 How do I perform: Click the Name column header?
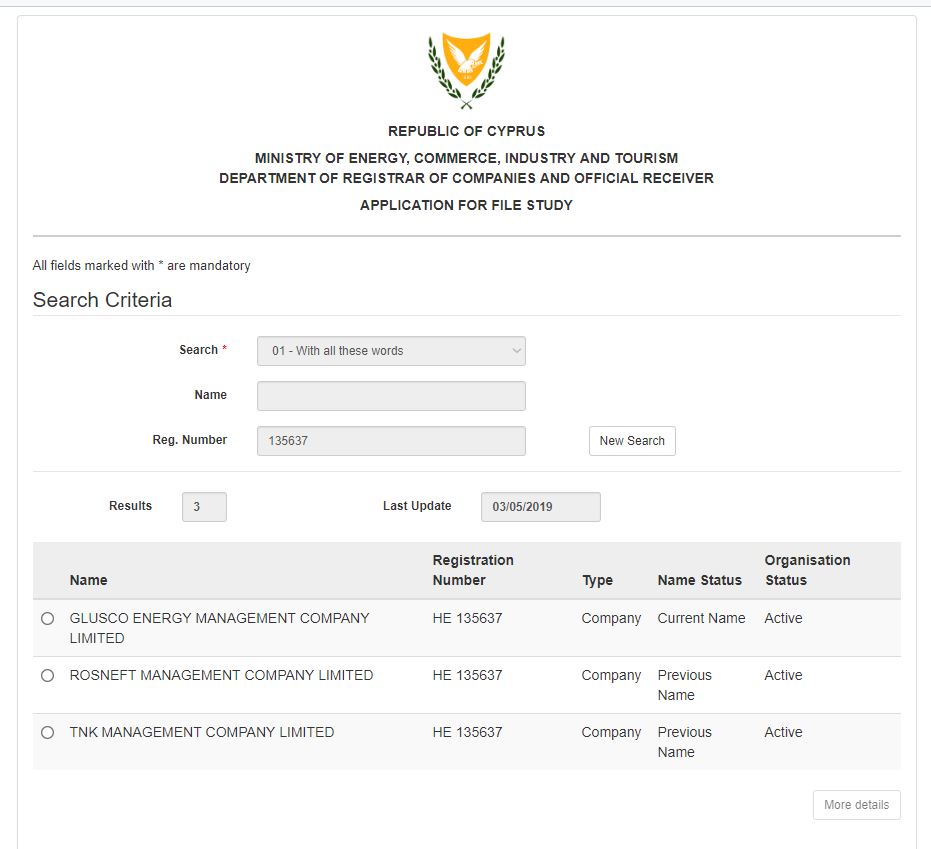pyautogui.click(x=88, y=580)
